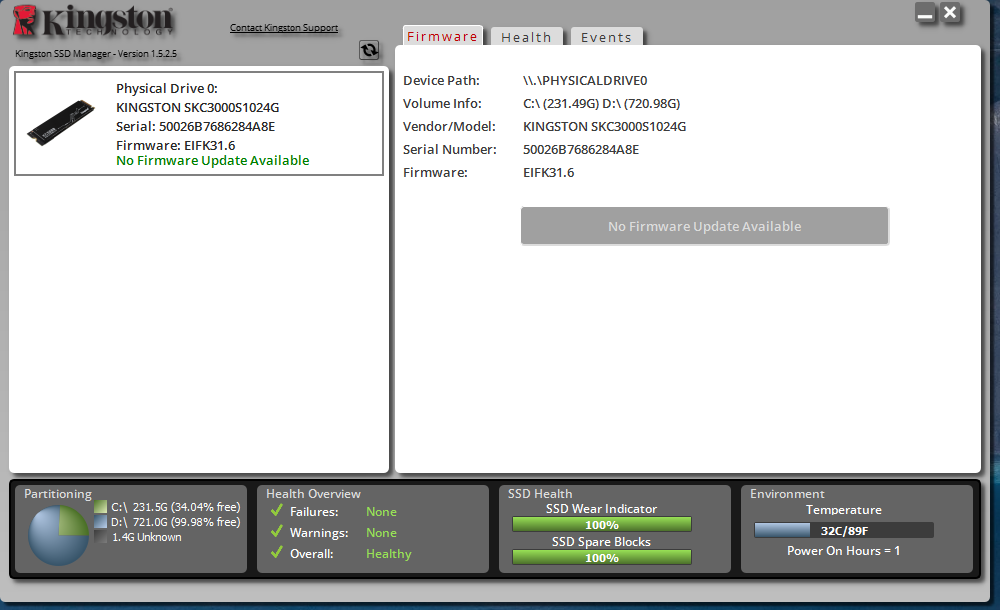Screen dimensions: 1000x610
Task: Click the Health Overview panel heading
Action: 313,494
